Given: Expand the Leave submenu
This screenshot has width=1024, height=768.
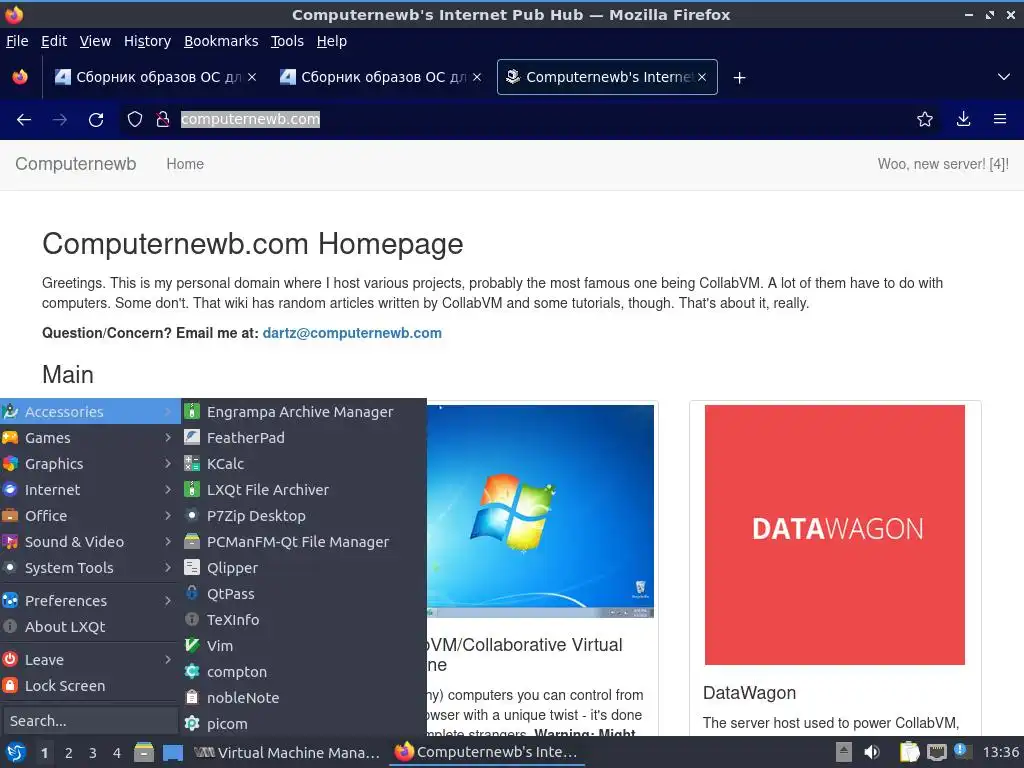Looking at the screenshot, I should click(x=90, y=660).
